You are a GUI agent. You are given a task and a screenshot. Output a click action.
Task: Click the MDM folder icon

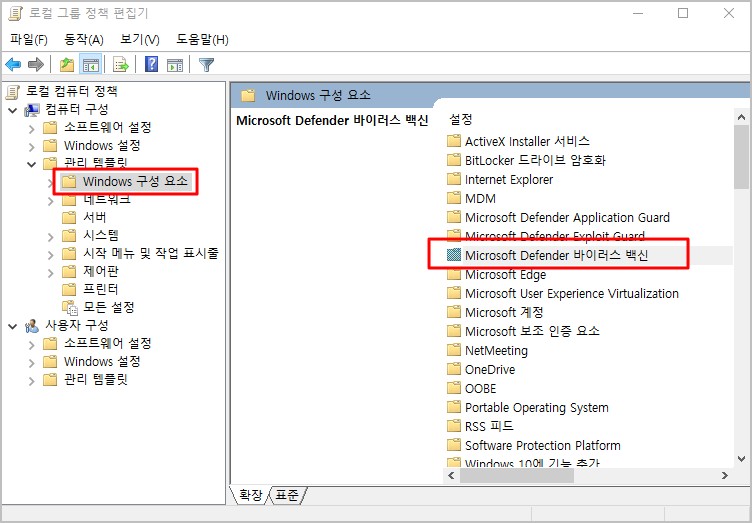point(454,198)
